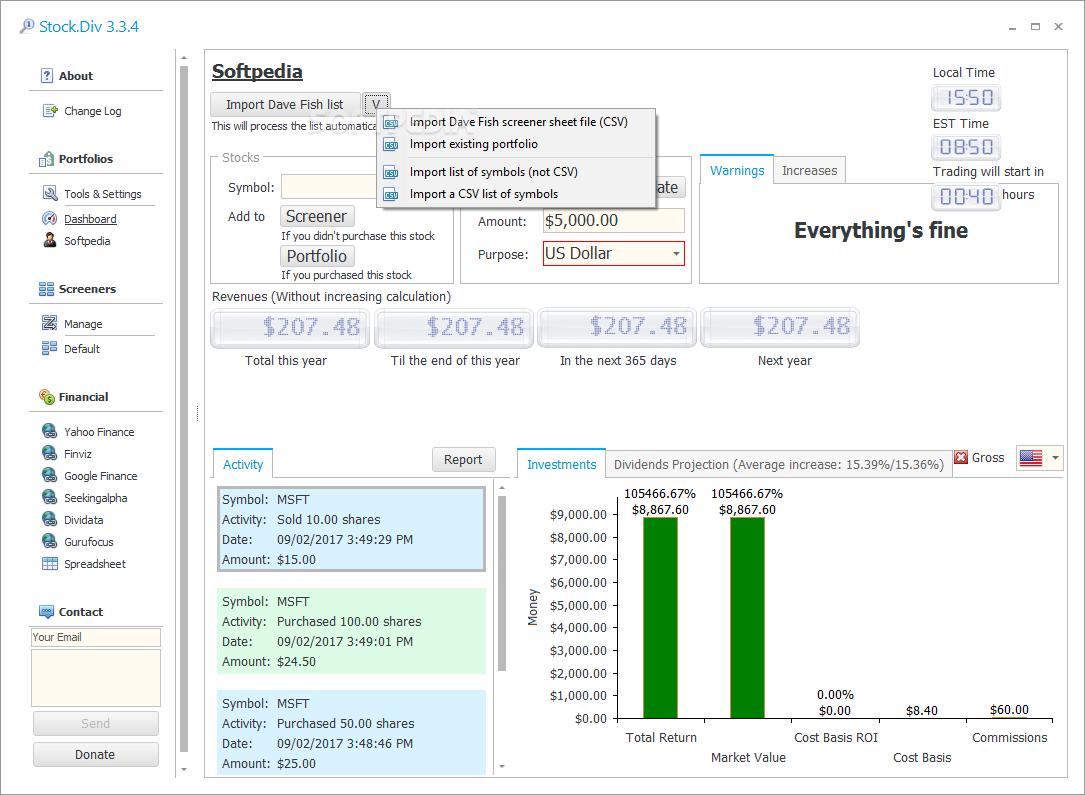Screen dimensions: 1085x795
Task: Open the V dropdown next to Import button
Action: [376, 104]
